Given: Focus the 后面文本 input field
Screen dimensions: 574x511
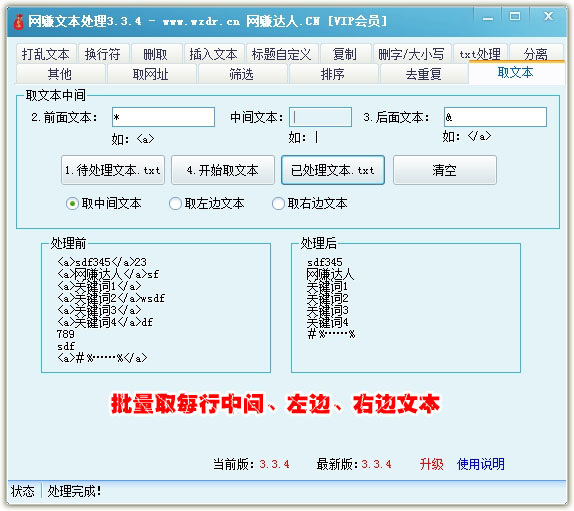Looking at the screenshot, I should point(495,117).
